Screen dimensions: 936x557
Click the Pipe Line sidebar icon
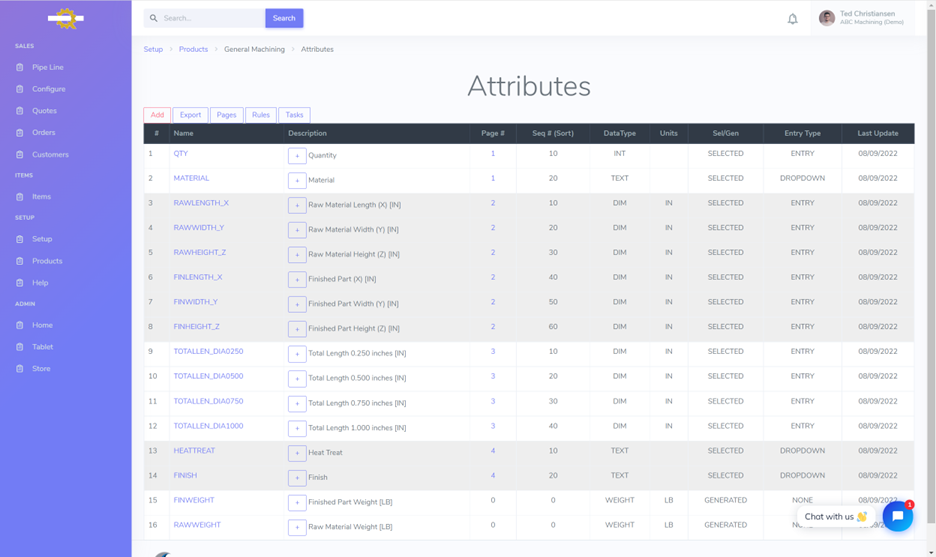click(20, 68)
